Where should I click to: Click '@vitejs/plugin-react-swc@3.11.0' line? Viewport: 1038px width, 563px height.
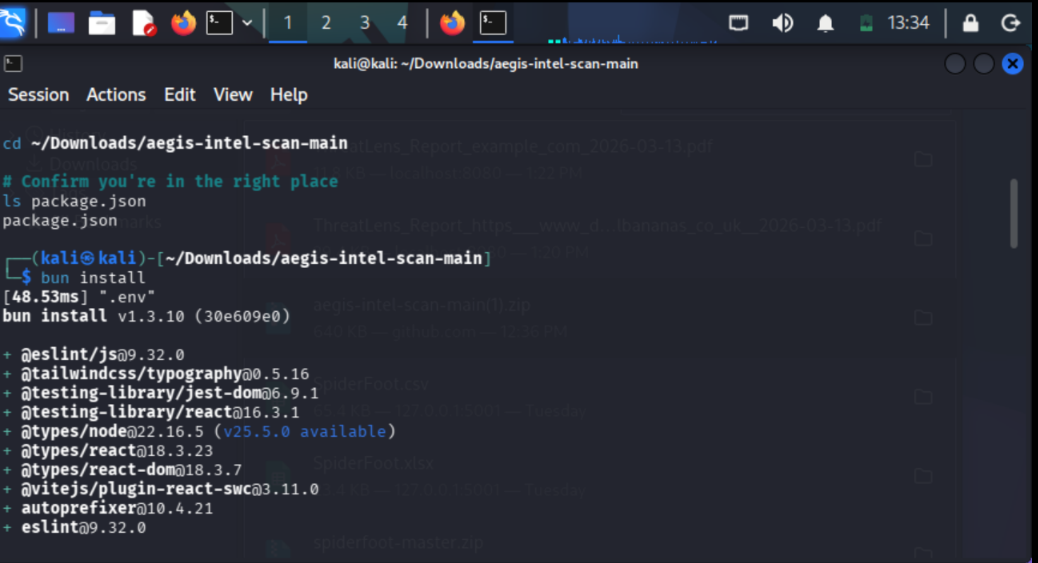click(169, 489)
